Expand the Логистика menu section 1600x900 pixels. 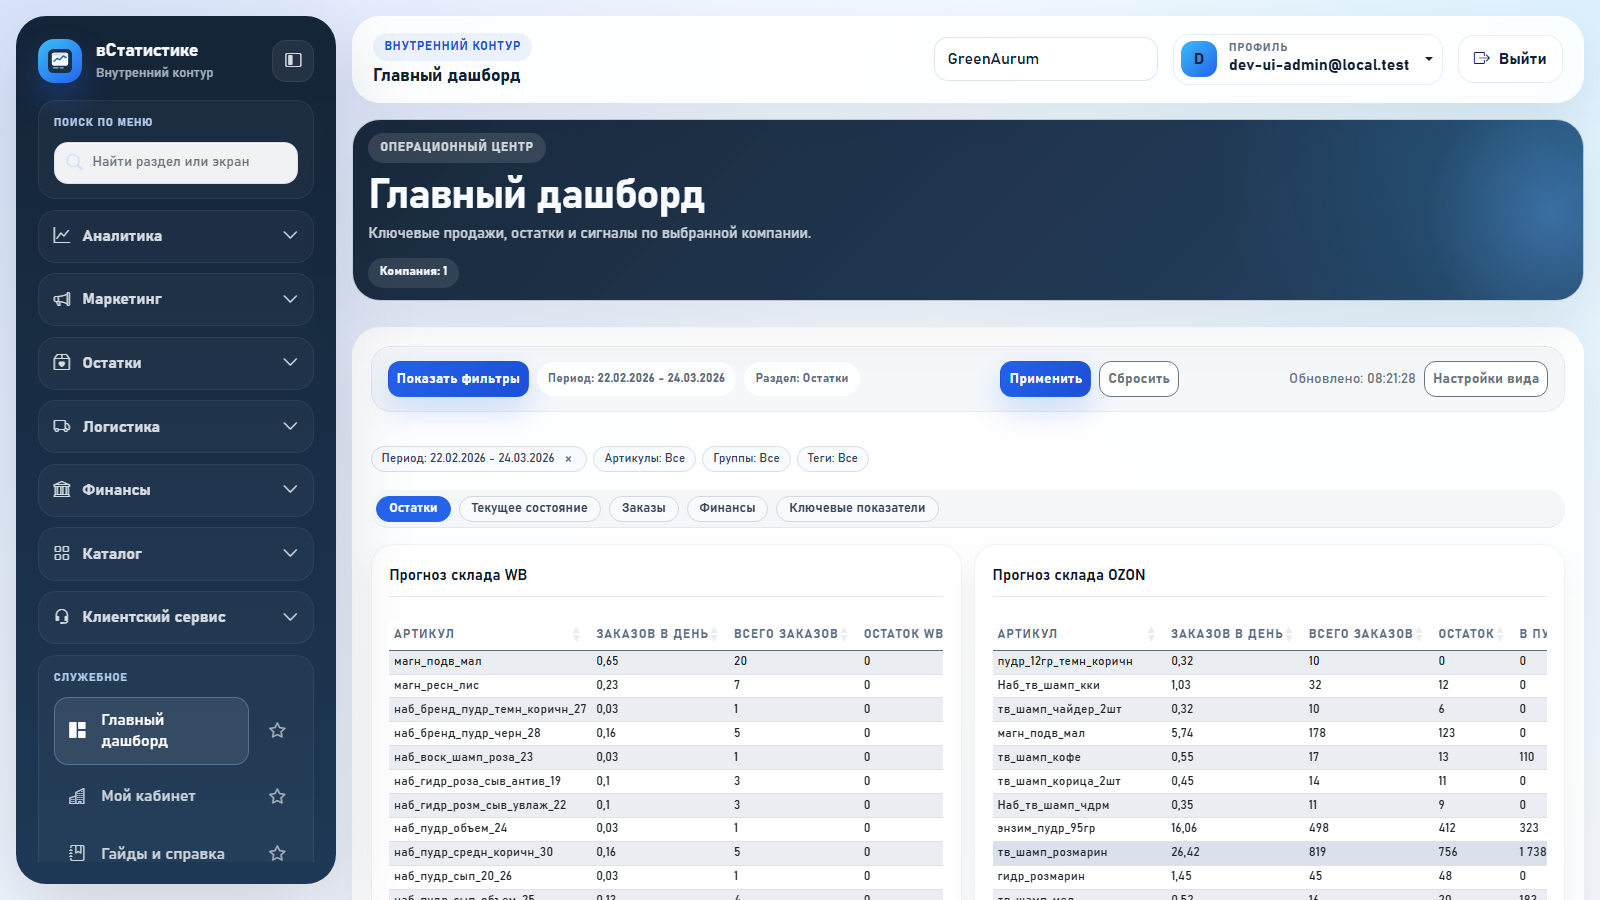click(x=290, y=426)
